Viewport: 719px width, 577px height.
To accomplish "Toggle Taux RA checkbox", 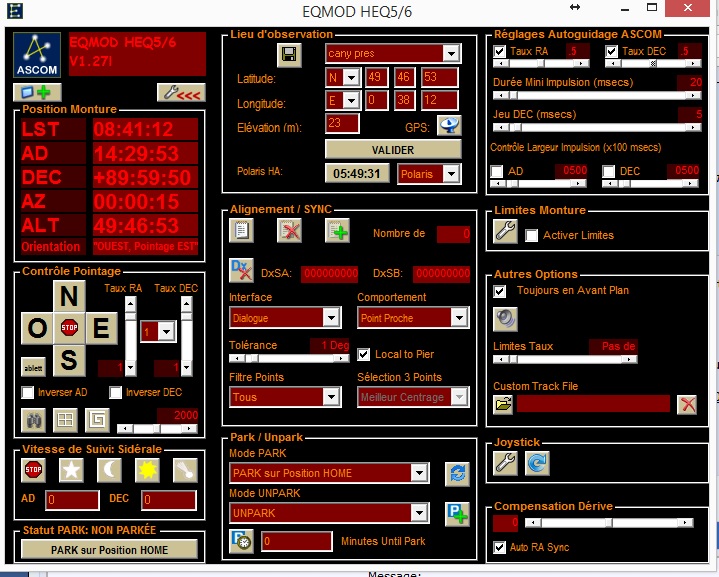I will [x=500, y=51].
